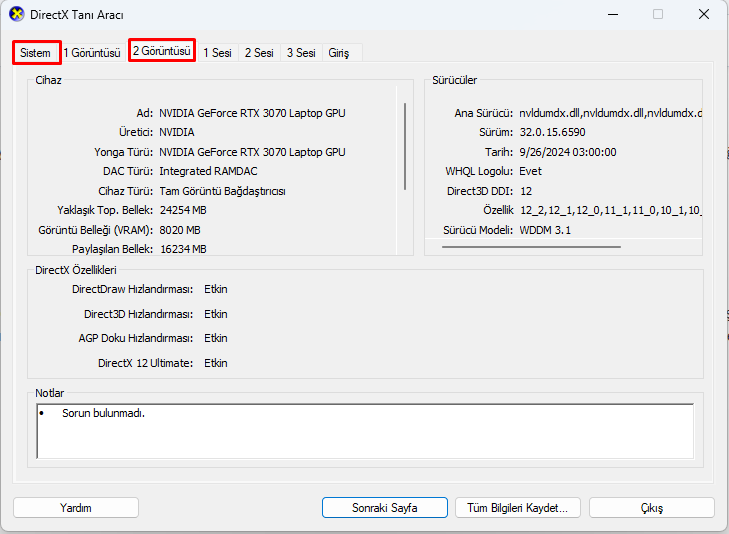Click the WHQL Logolu value Evet
Screen dimensions: 729x534
point(530,171)
